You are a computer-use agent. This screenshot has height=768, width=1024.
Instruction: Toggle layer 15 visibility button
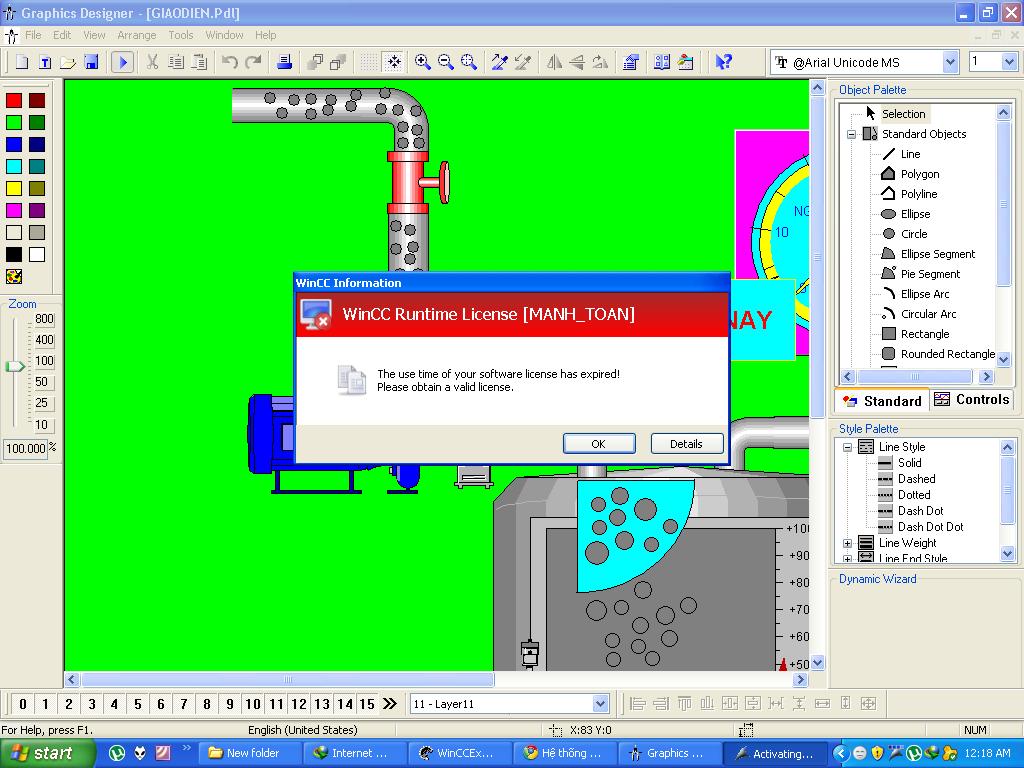tap(367, 704)
